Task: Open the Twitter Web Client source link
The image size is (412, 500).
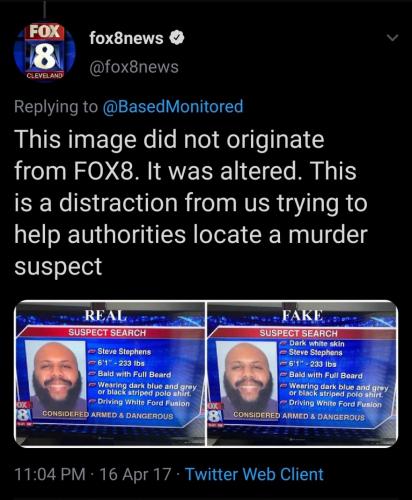Action: point(254,474)
